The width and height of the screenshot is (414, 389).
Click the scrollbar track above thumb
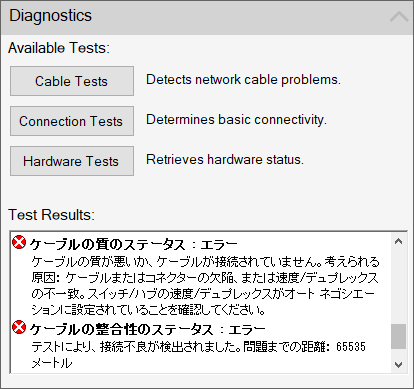click(398, 287)
